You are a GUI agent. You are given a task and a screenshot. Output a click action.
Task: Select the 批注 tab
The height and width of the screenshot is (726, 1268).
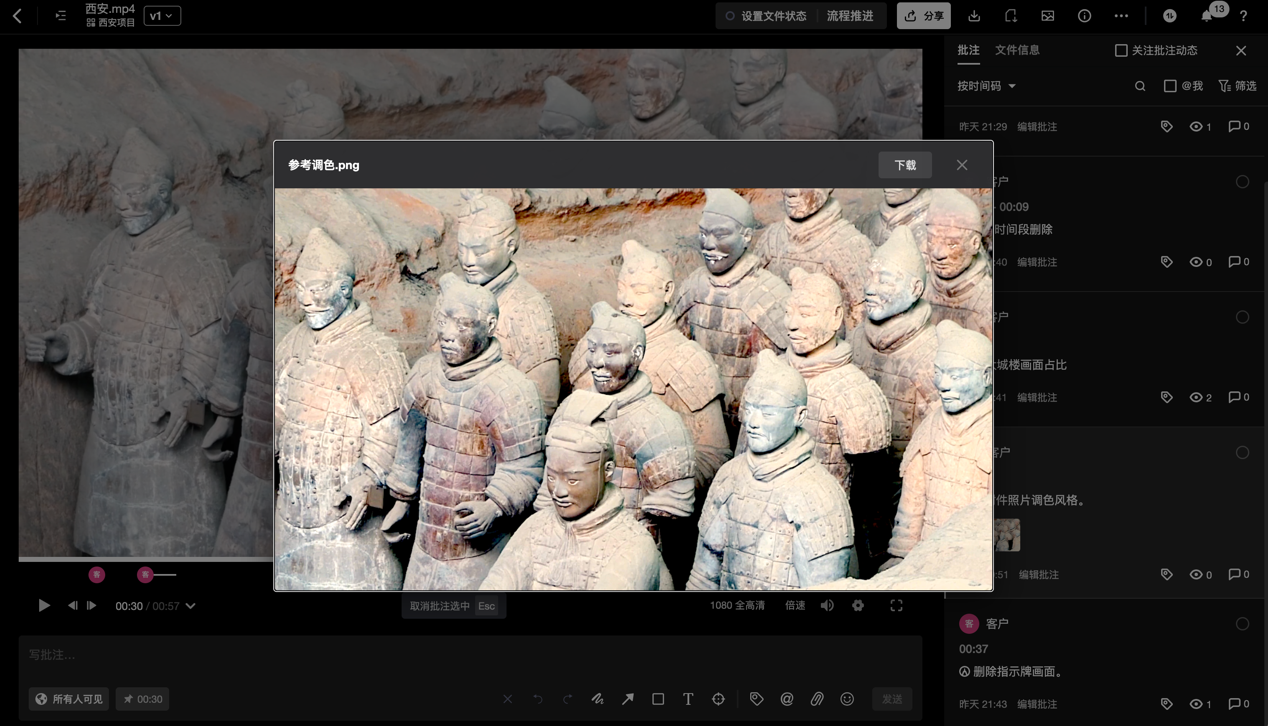point(968,50)
